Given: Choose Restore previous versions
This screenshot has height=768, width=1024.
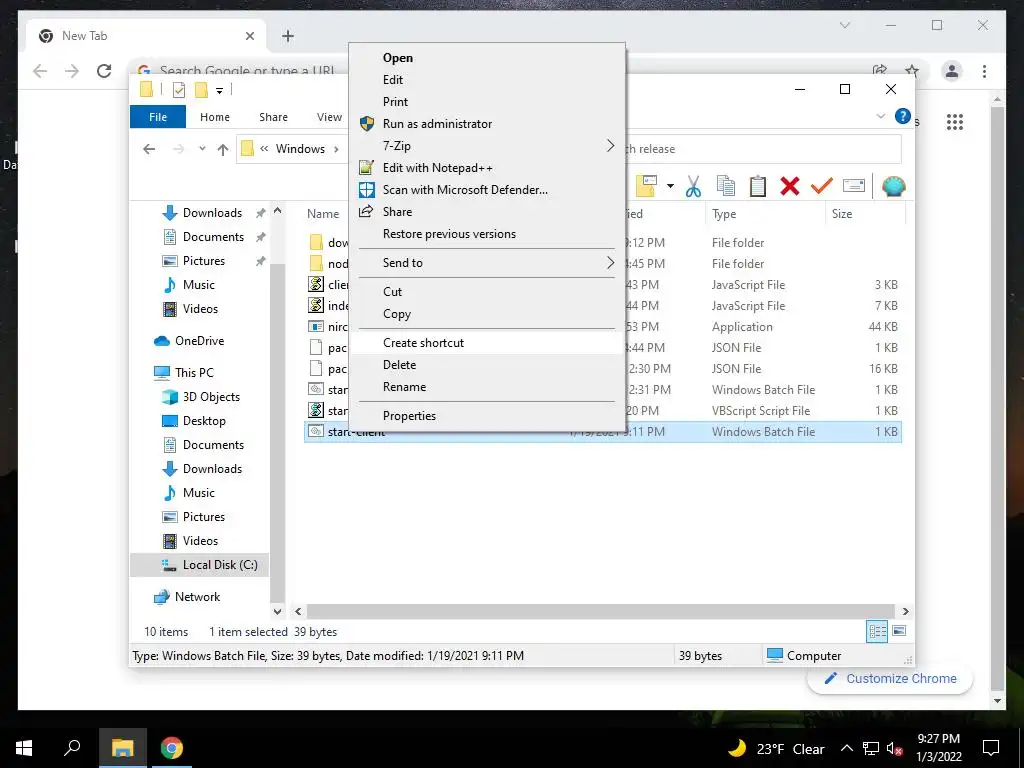Looking at the screenshot, I should 488,234.
